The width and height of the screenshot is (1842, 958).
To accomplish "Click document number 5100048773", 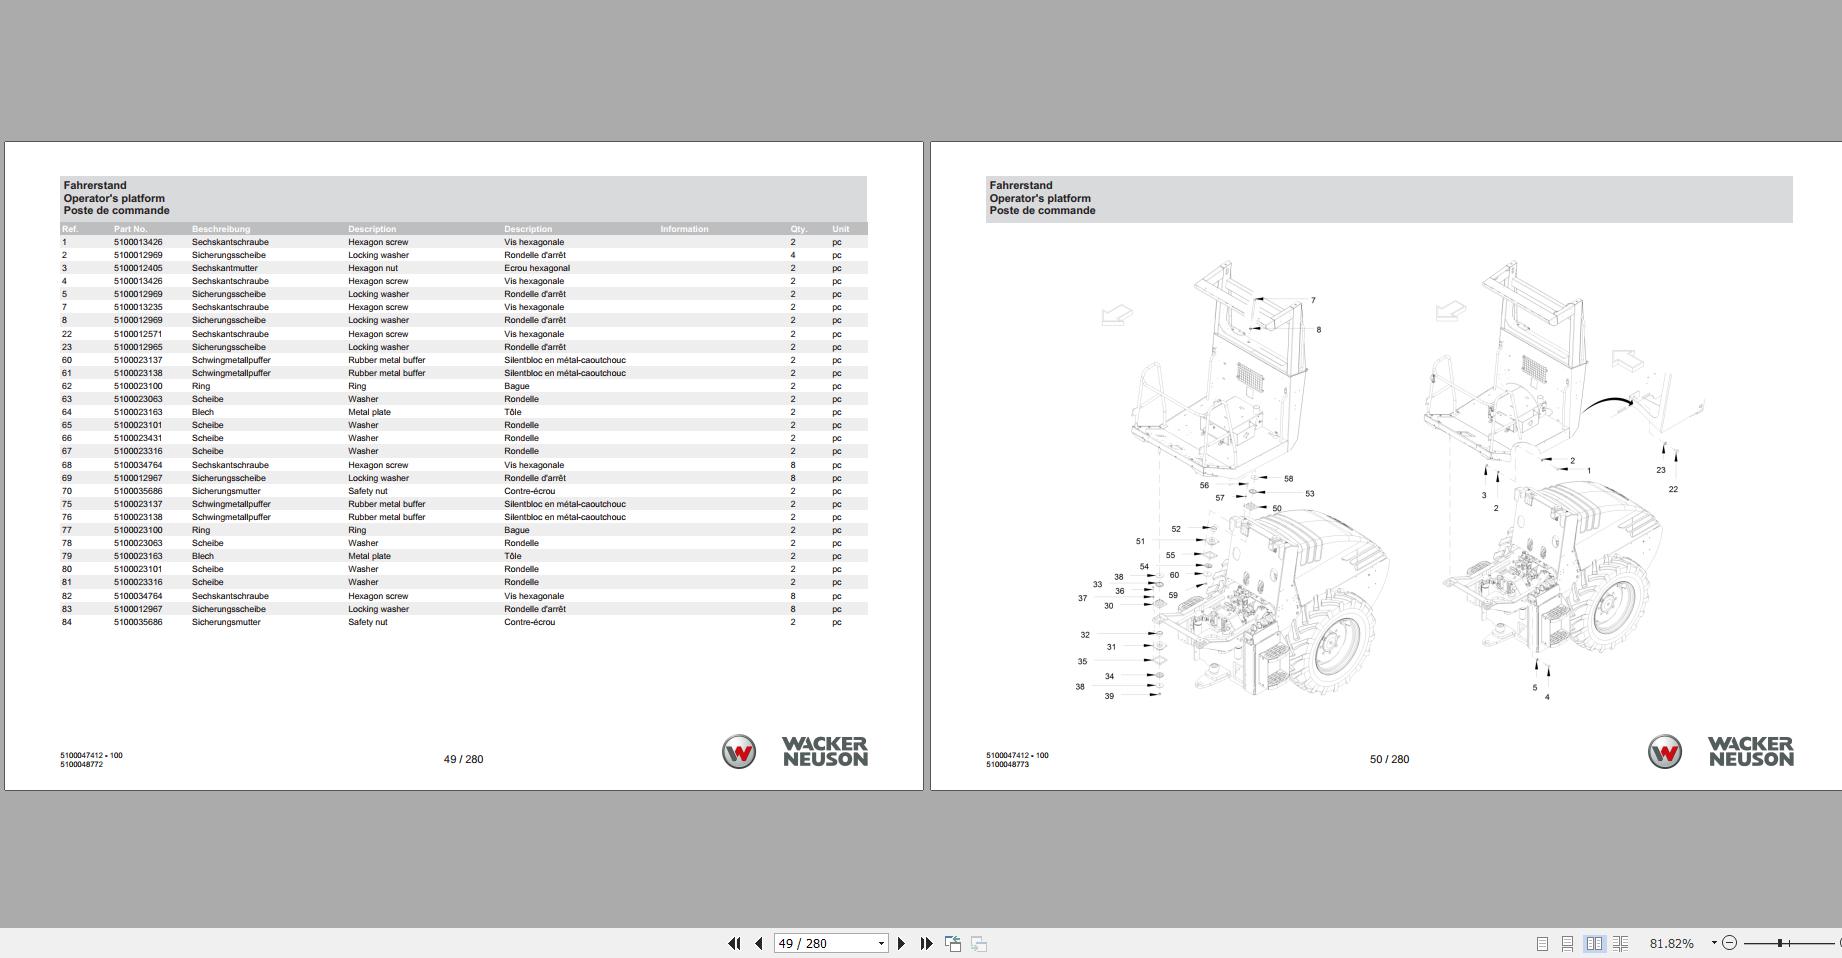I will click(1007, 764).
